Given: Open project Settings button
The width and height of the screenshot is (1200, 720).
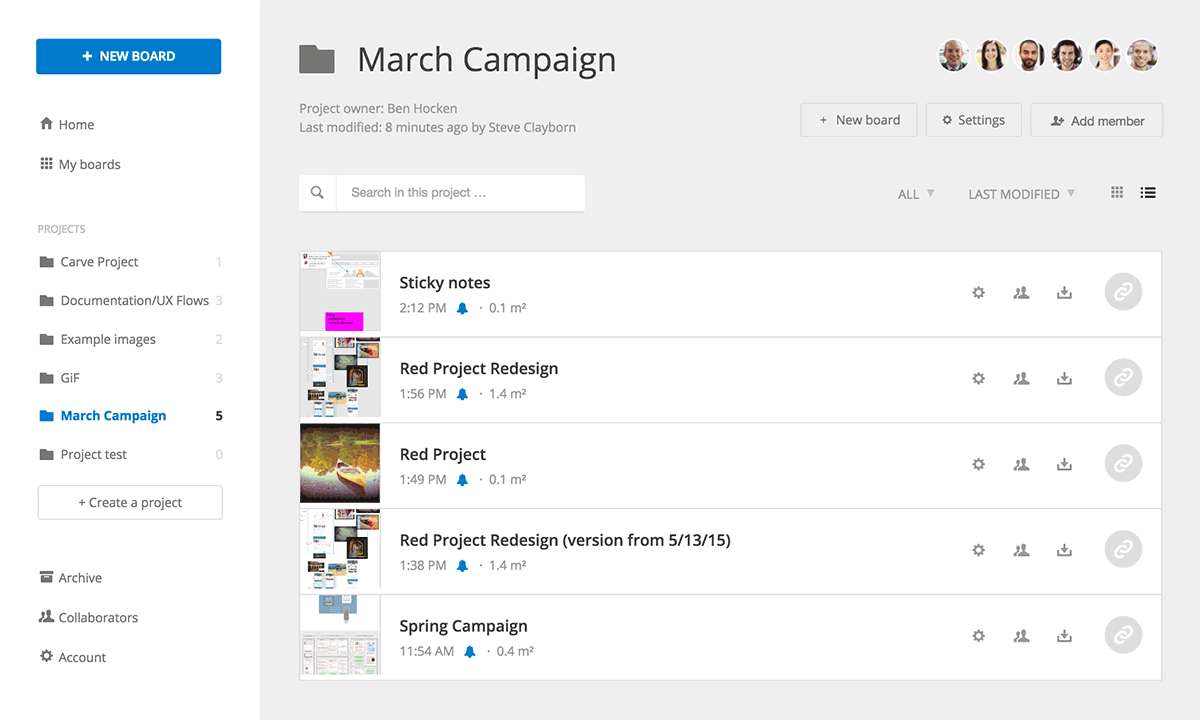Looking at the screenshot, I should (973, 120).
